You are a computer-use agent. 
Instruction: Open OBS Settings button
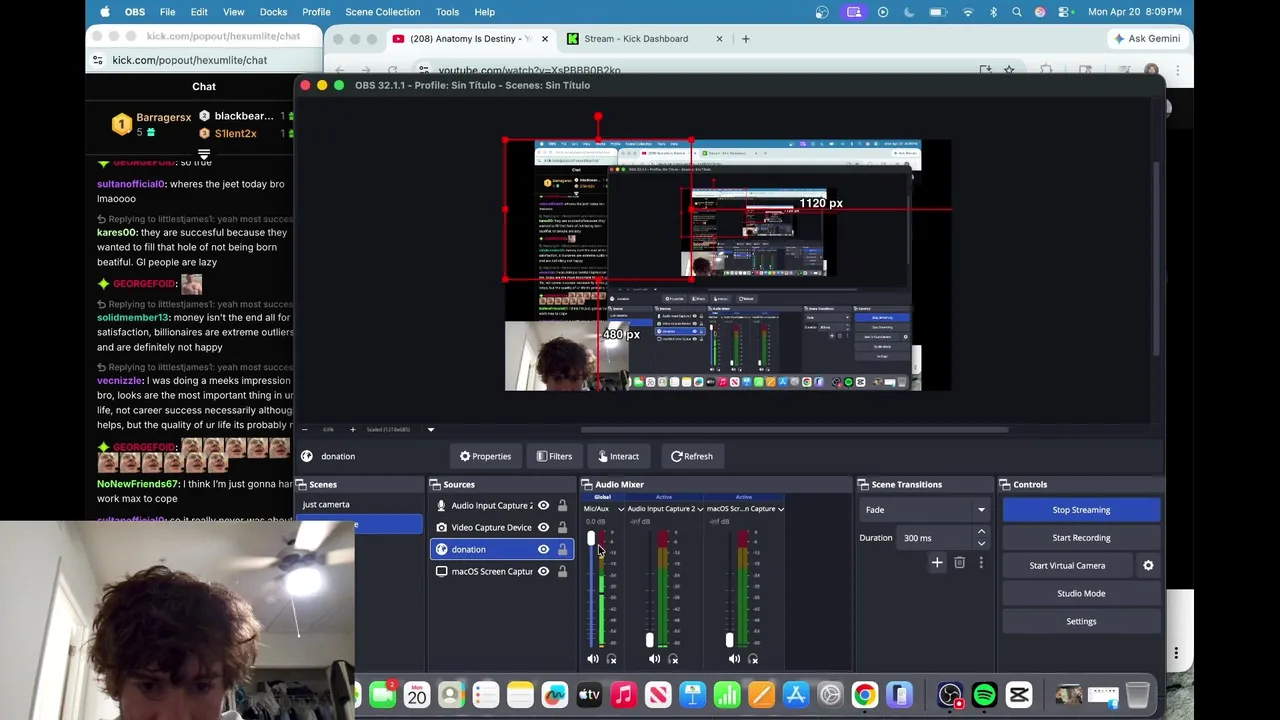pyautogui.click(x=1081, y=622)
